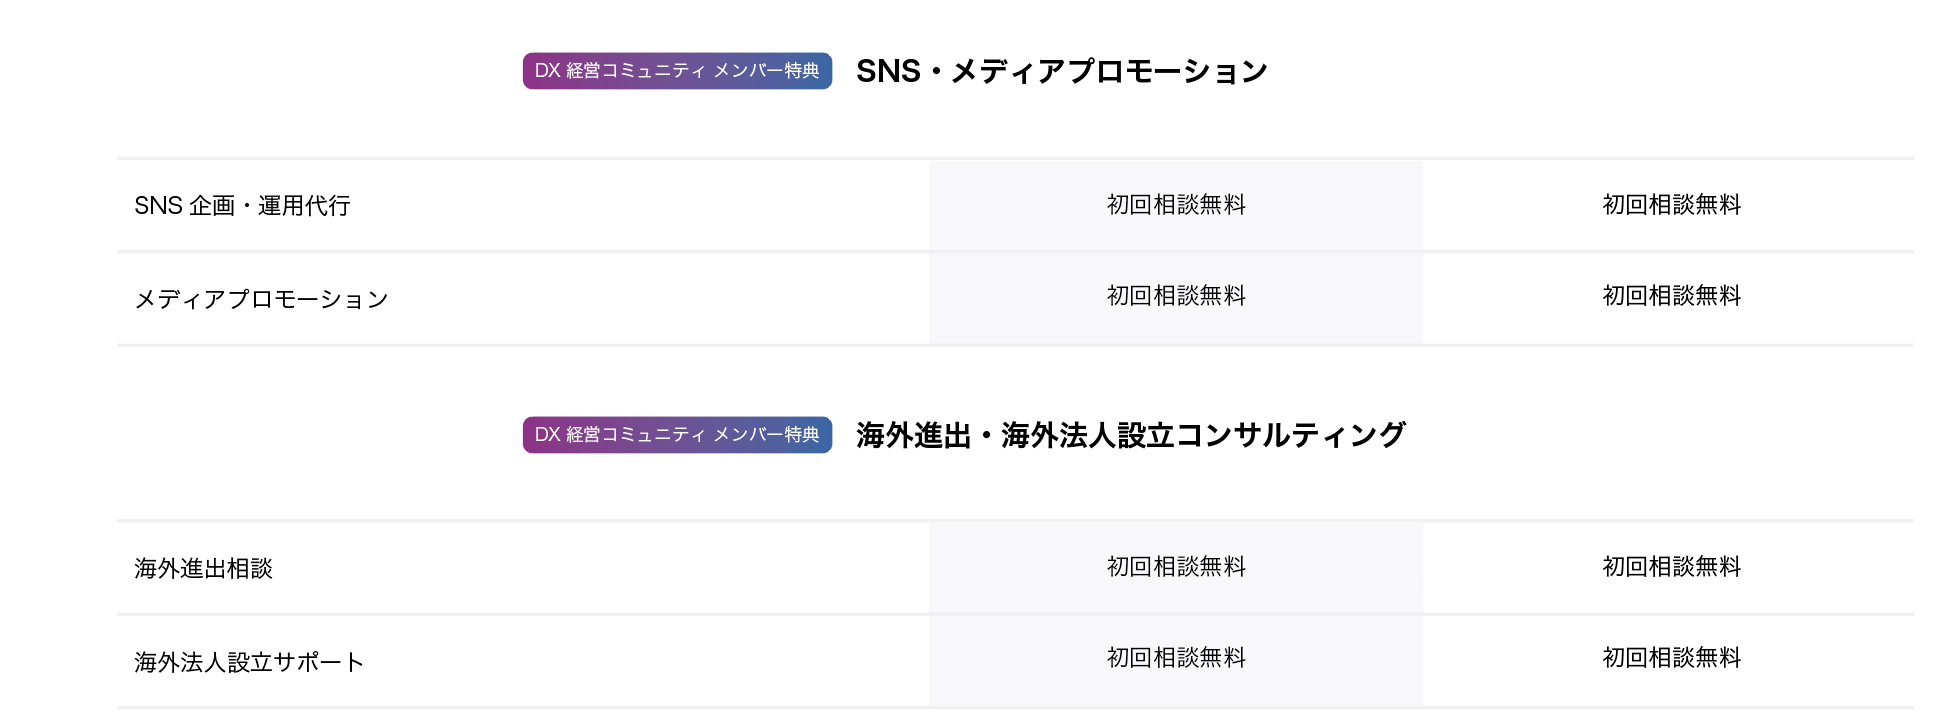Click the DX経営コミュニティ badge beside SNS heading
This screenshot has height=720, width=1954.
click(677, 71)
